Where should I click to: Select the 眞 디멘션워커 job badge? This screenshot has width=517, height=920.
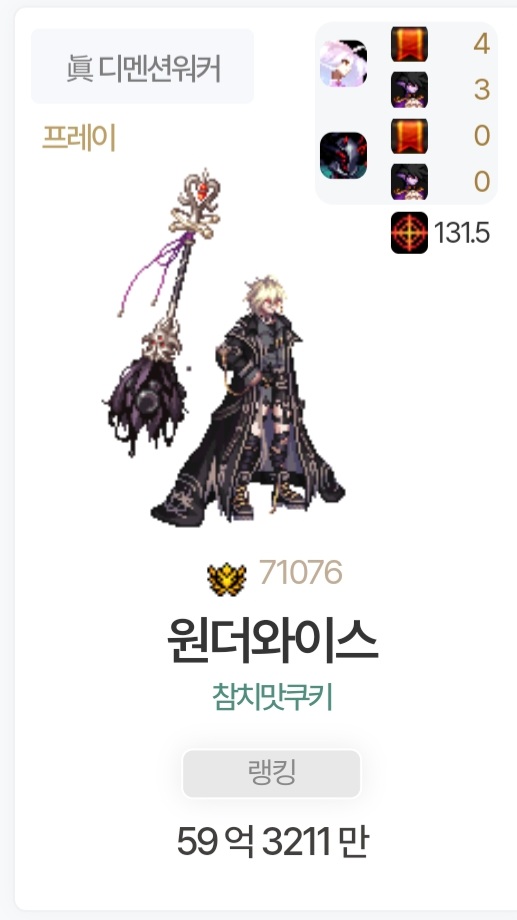143,66
